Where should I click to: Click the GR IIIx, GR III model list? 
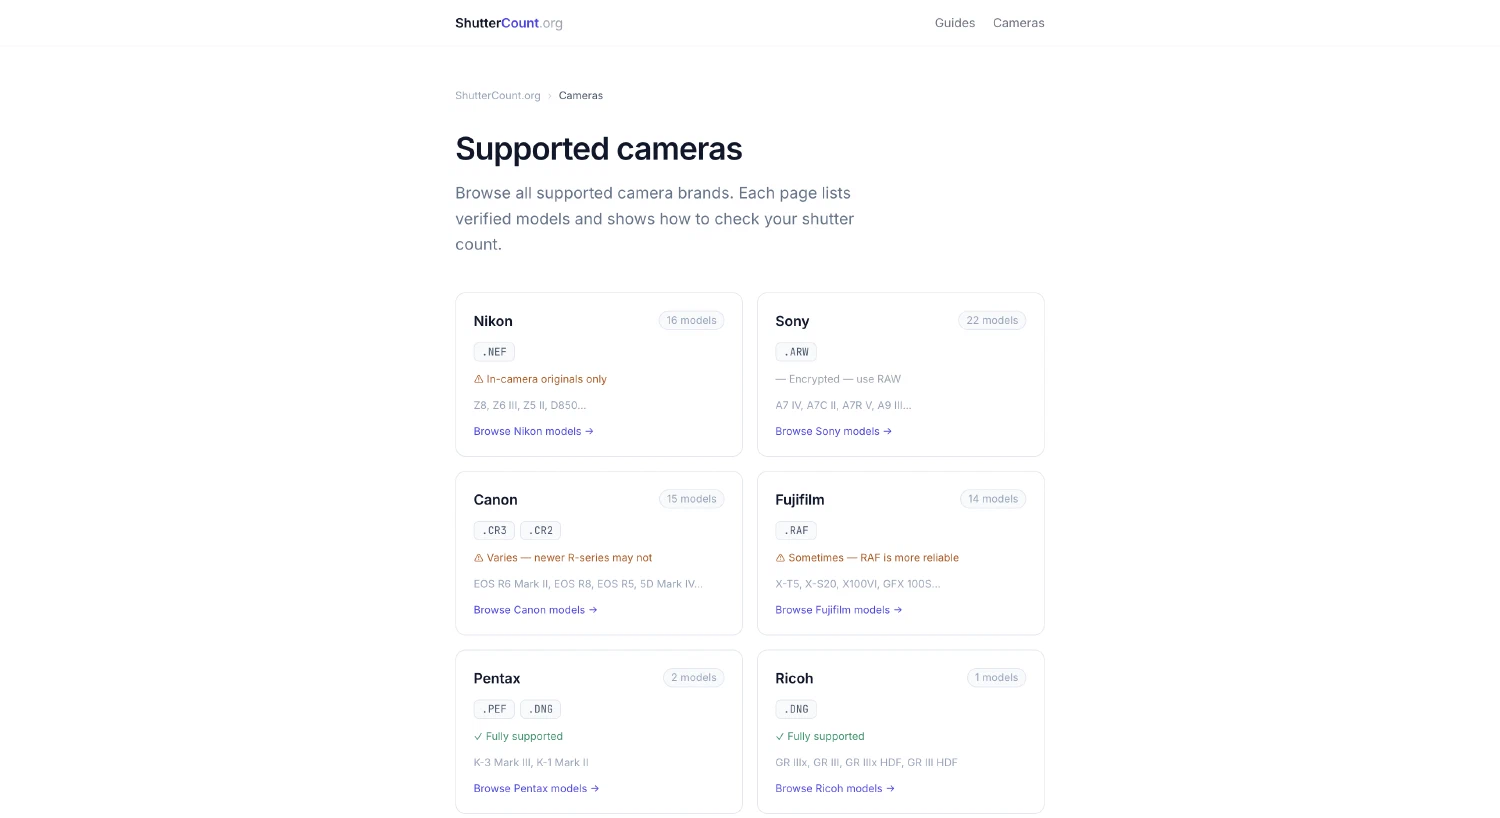(866, 762)
